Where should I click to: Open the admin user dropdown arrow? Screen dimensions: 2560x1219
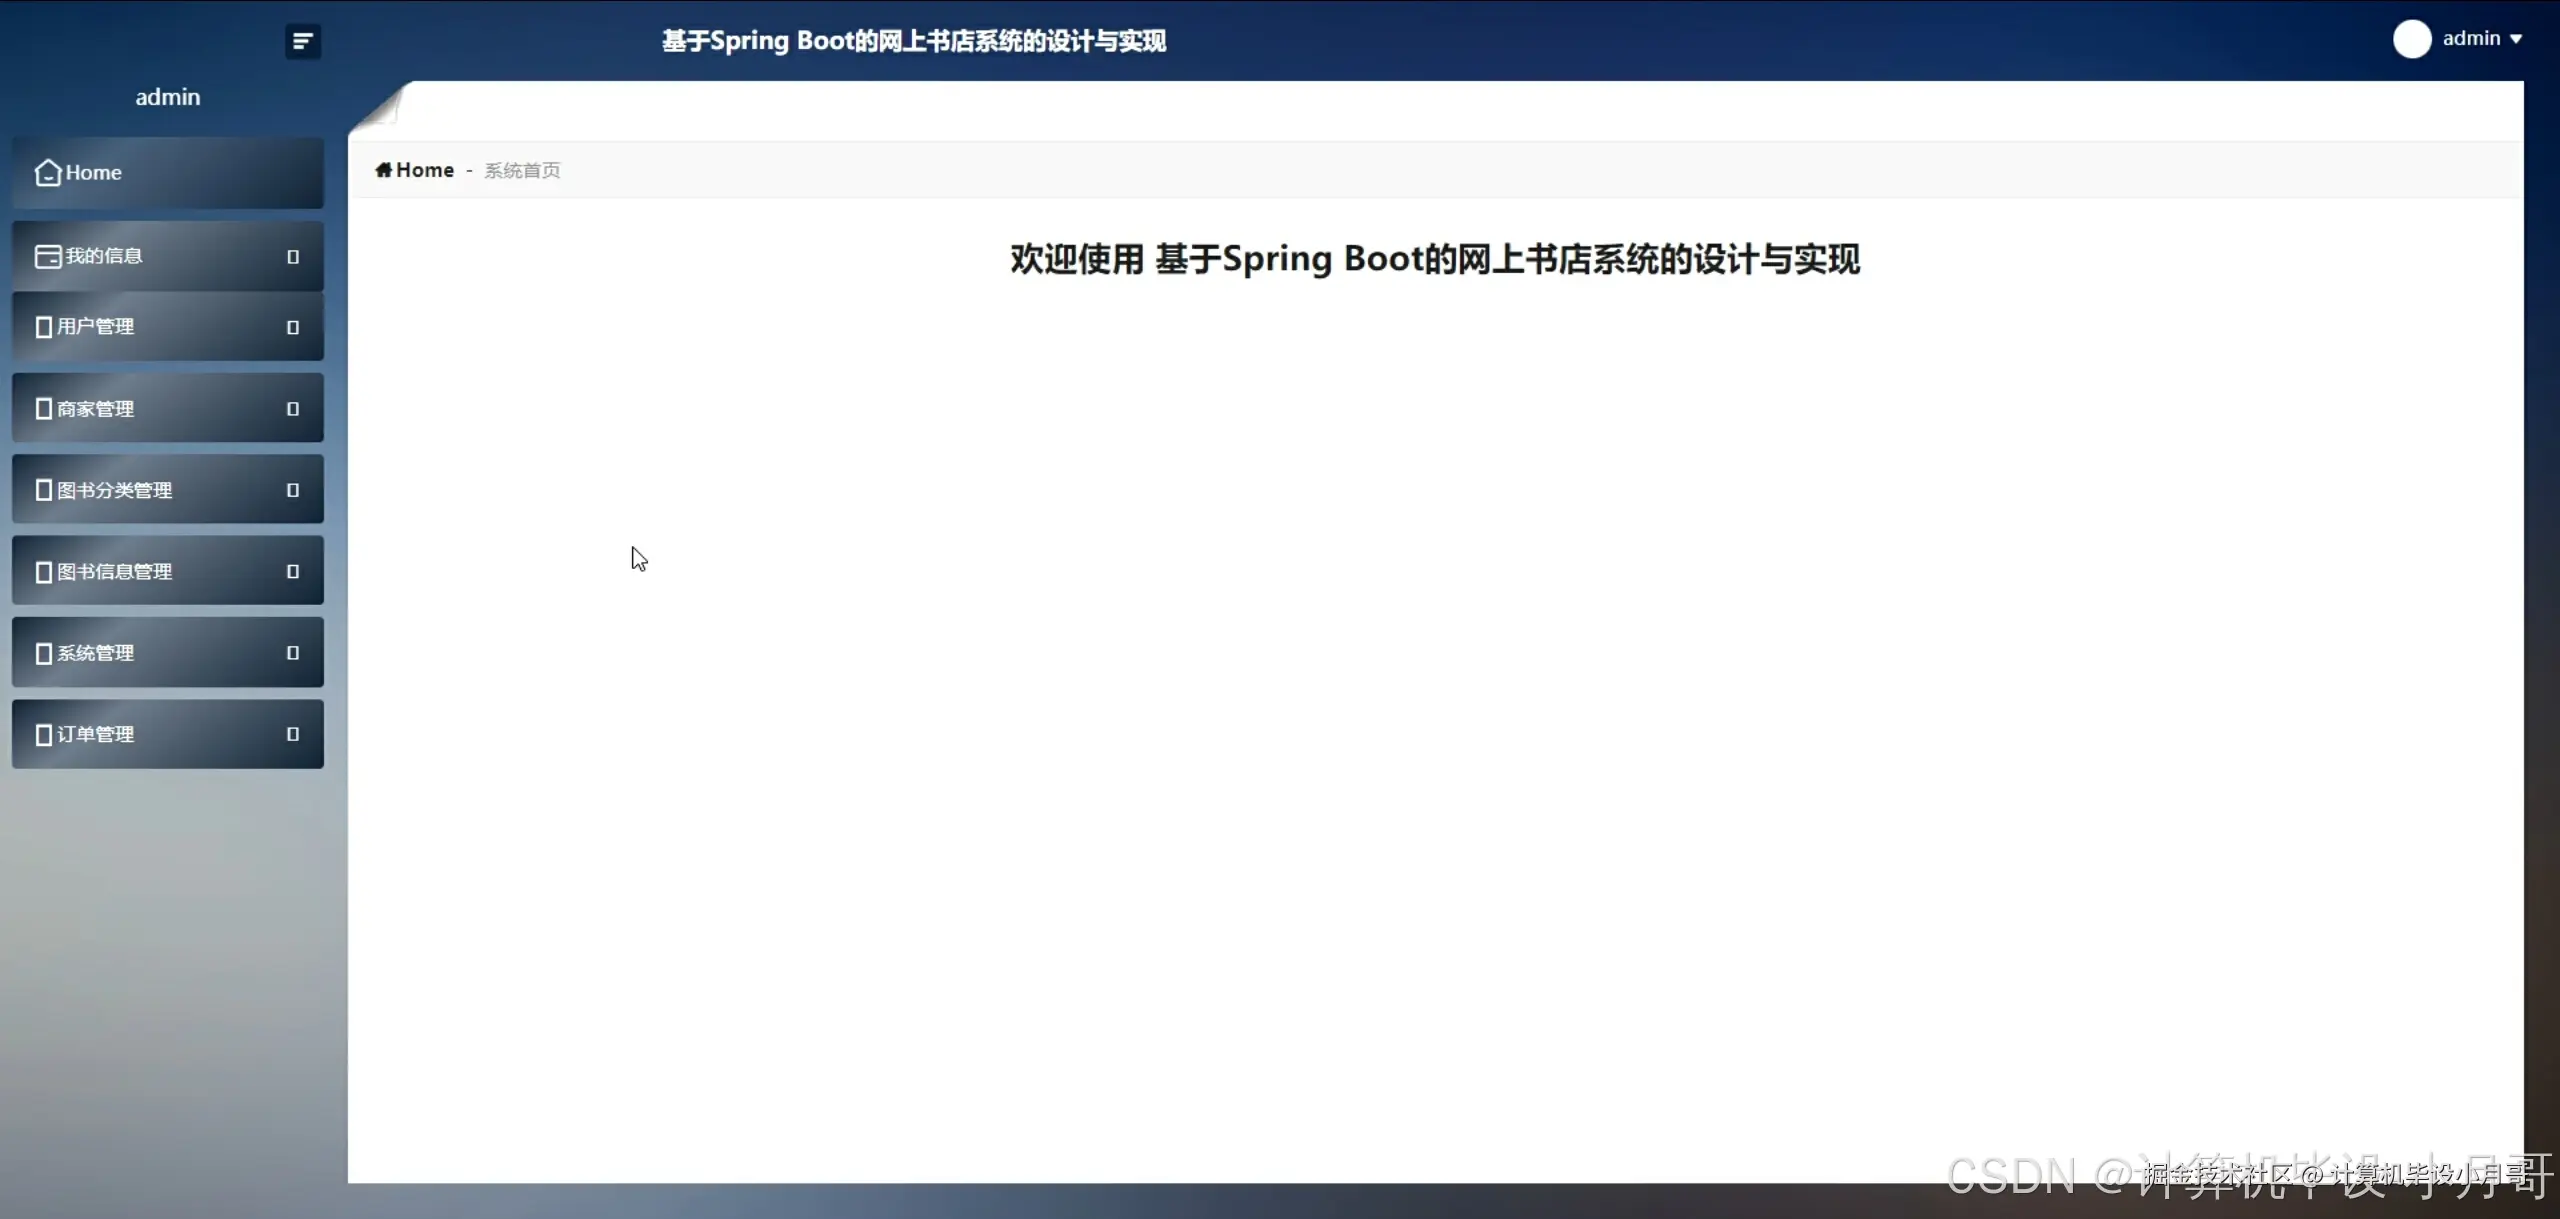click(2516, 39)
